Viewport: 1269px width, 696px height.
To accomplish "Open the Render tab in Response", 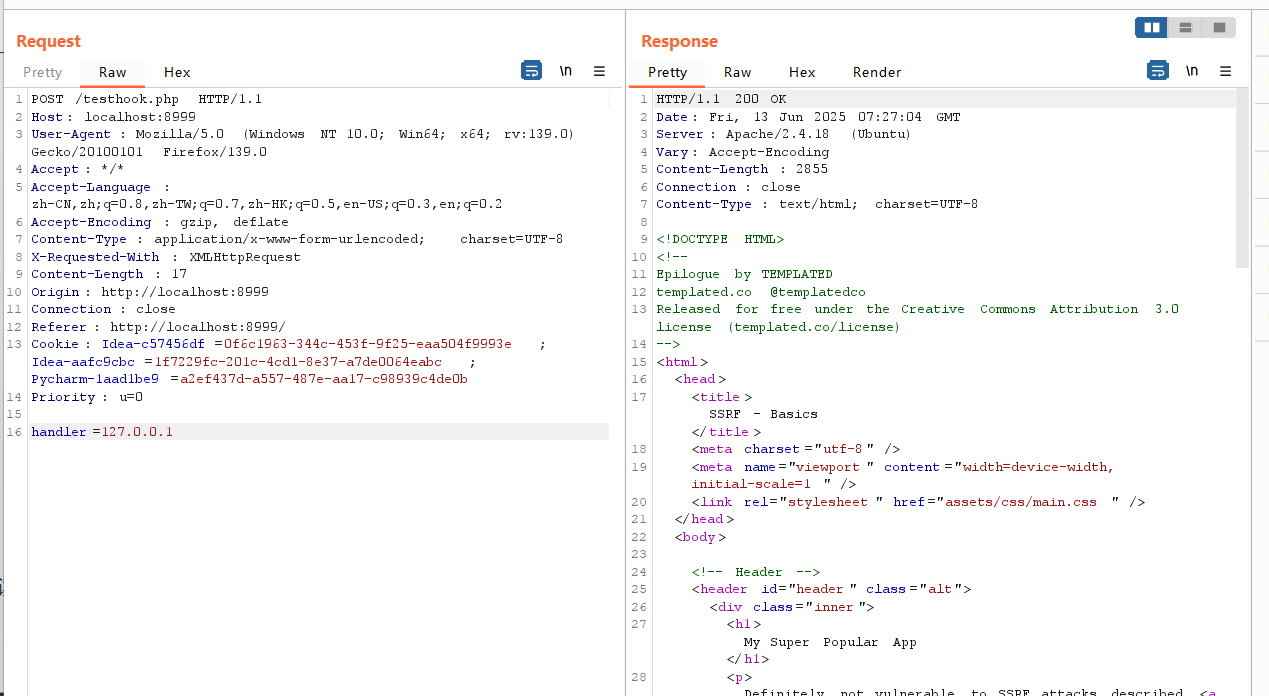I will coord(877,72).
